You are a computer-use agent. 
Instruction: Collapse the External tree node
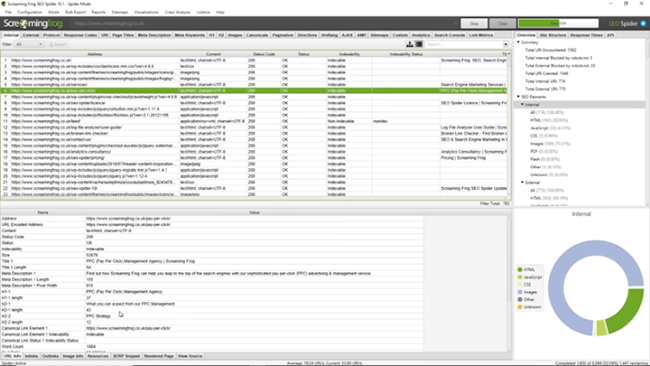[522, 182]
